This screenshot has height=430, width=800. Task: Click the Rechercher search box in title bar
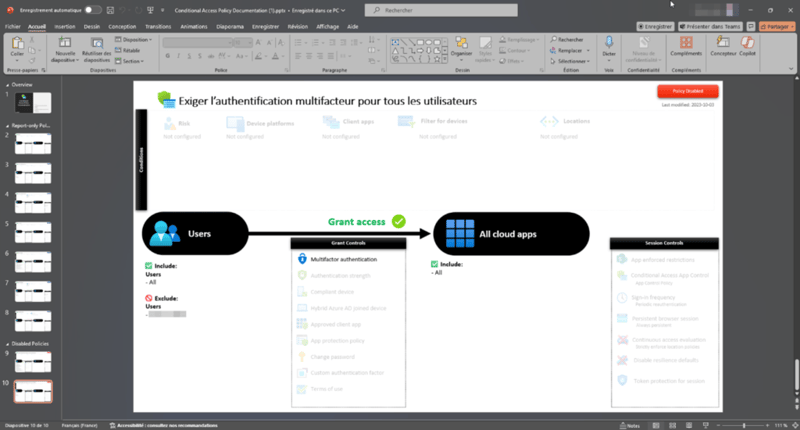pos(435,9)
